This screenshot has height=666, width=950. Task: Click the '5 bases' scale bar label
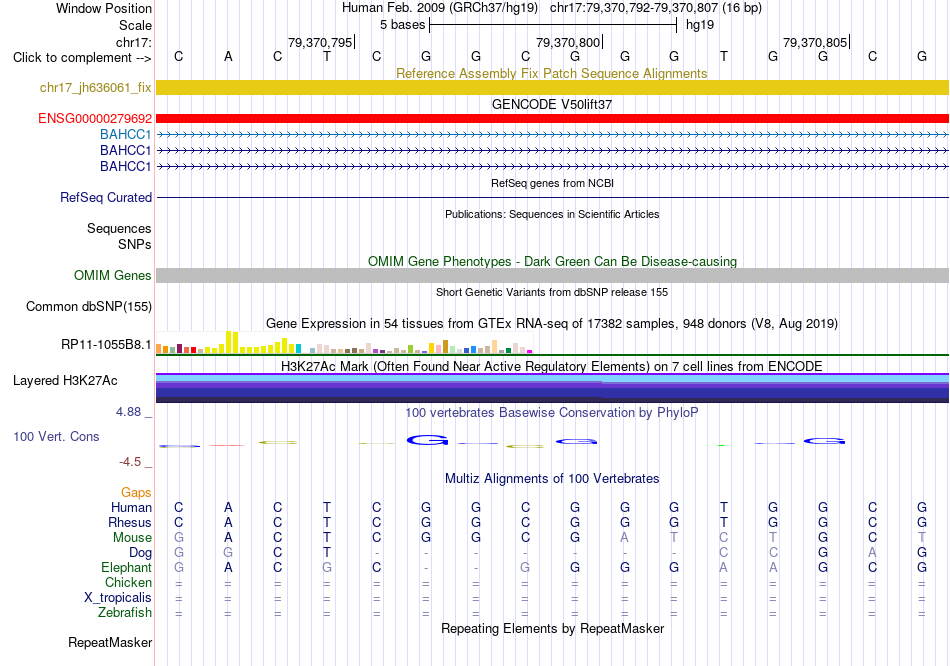402,25
